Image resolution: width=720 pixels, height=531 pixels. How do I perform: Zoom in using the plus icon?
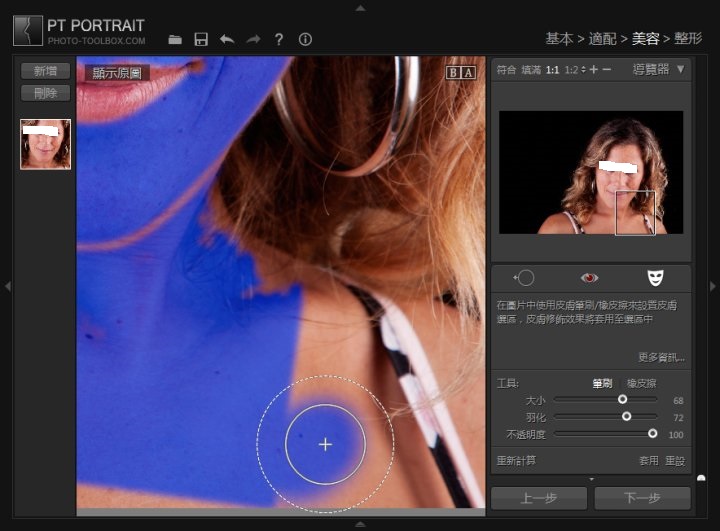click(x=594, y=69)
